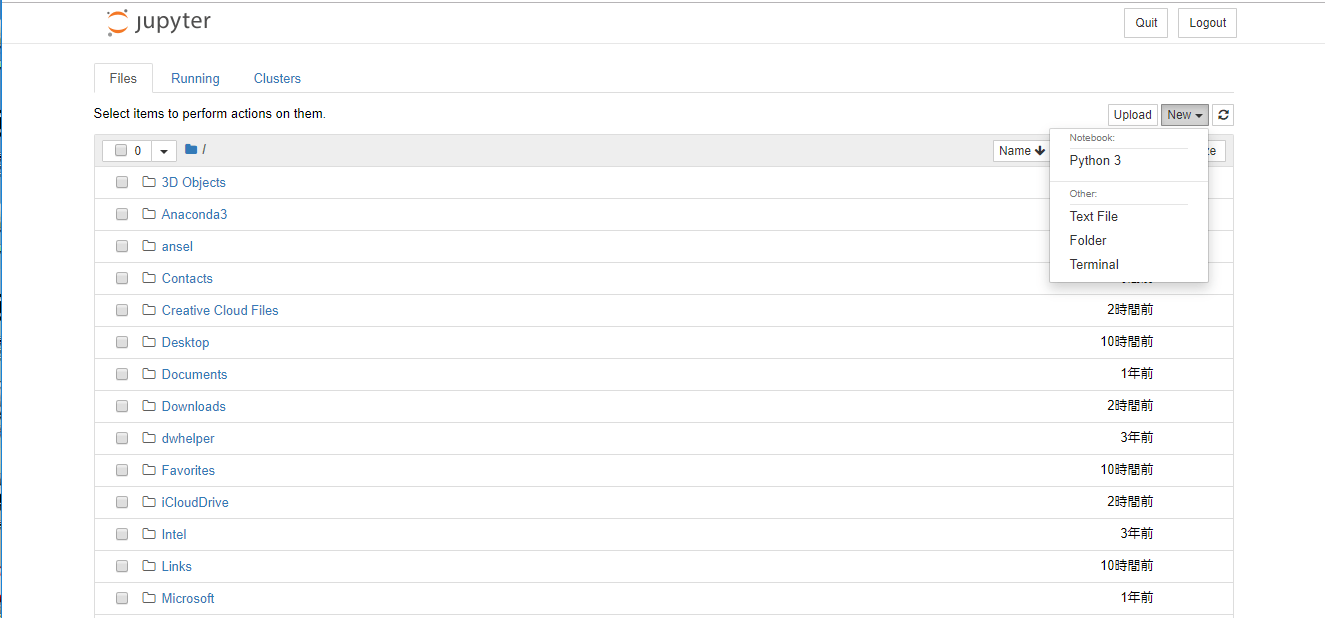Screen dimensions: 1325x618
Task: Select Terminal in the New menu
Action: (x=1094, y=264)
